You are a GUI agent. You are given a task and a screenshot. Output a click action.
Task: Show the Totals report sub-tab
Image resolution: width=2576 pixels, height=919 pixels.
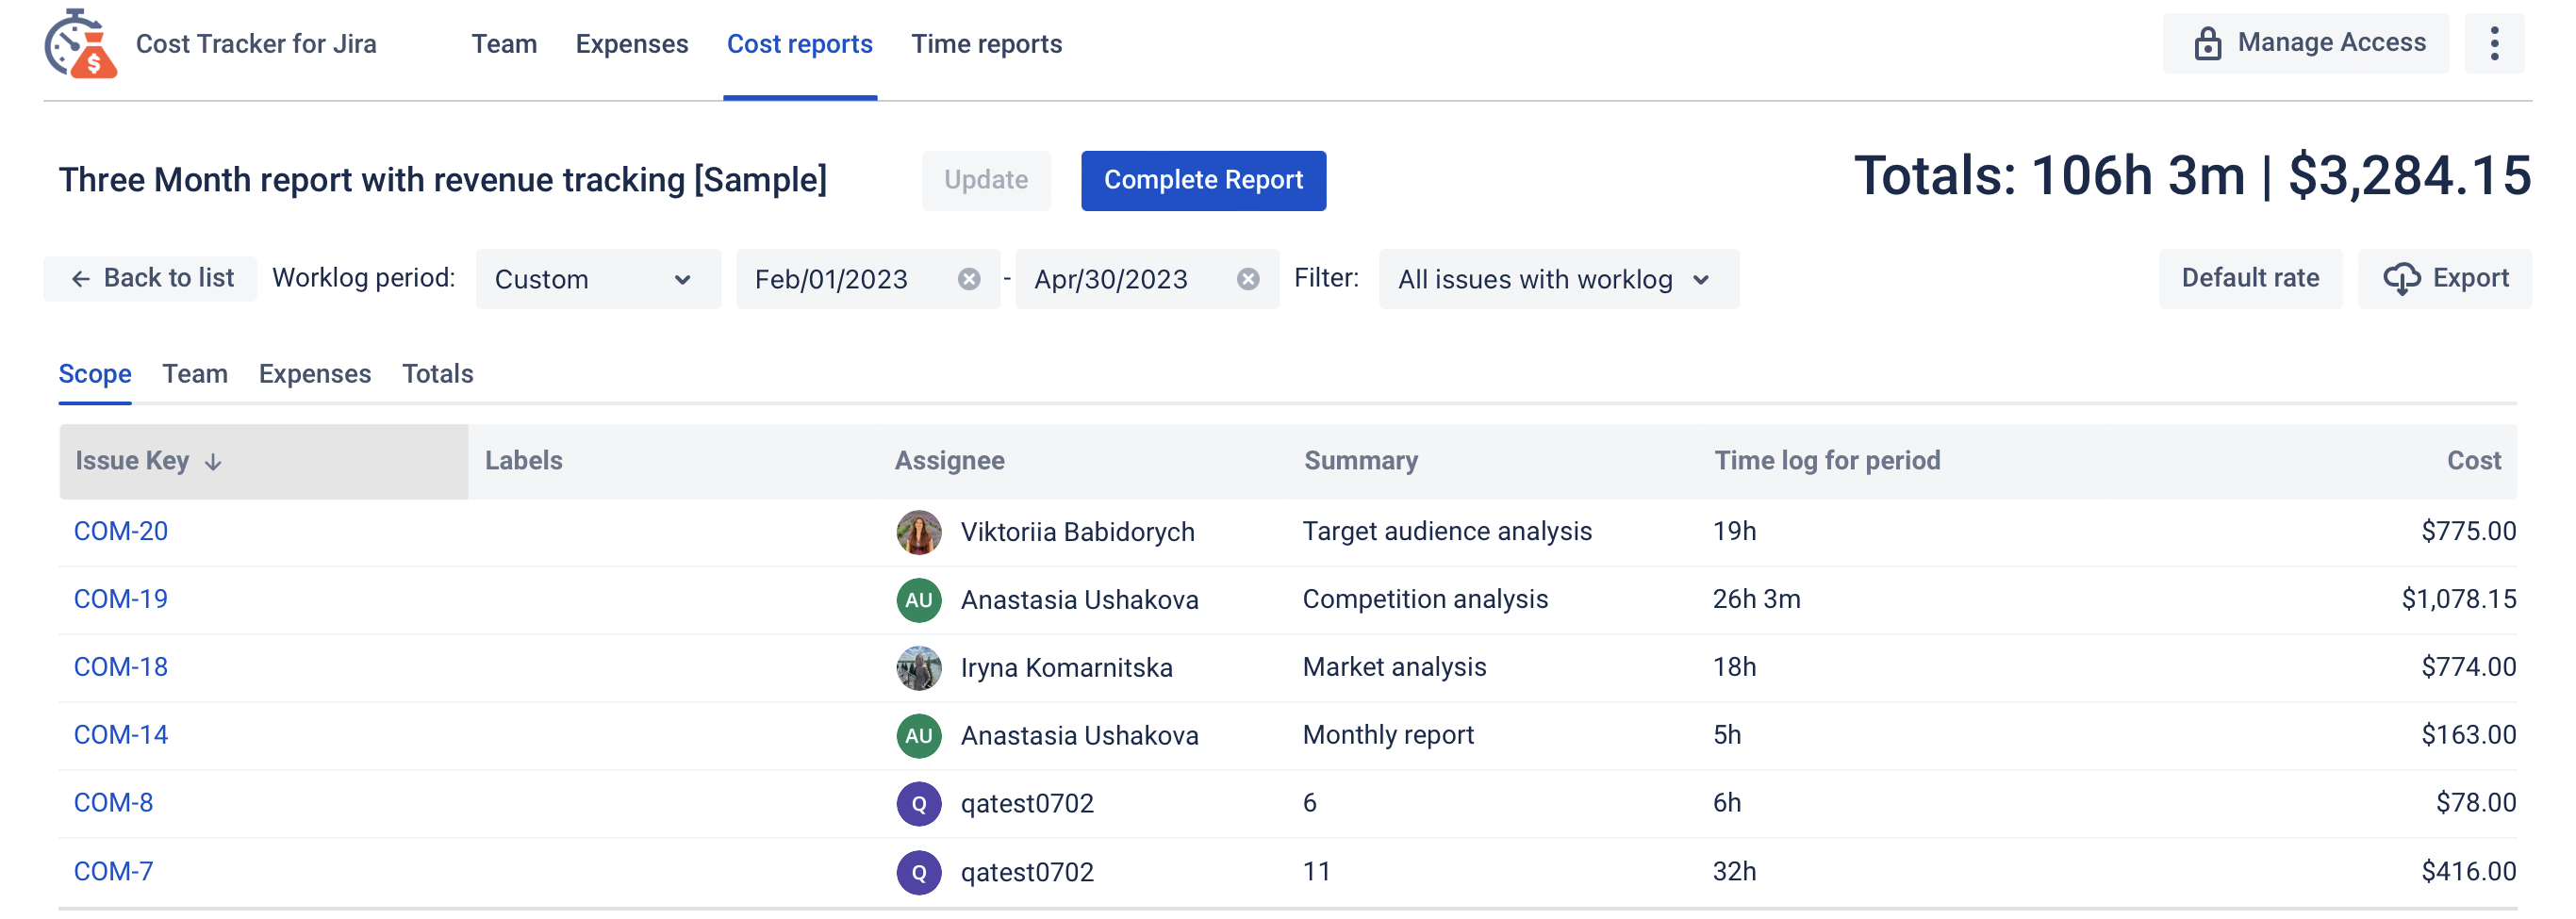438,374
